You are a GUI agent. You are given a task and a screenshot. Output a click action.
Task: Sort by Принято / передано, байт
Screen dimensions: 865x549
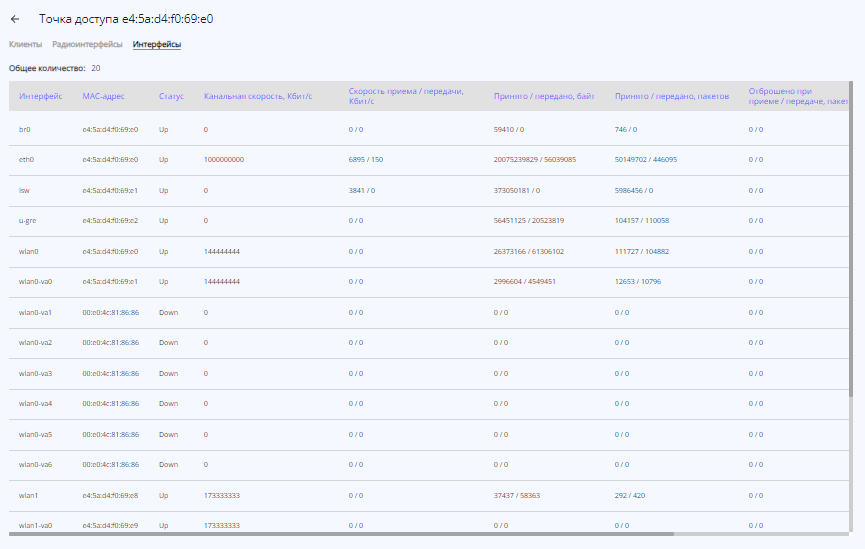(x=544, y=96)
